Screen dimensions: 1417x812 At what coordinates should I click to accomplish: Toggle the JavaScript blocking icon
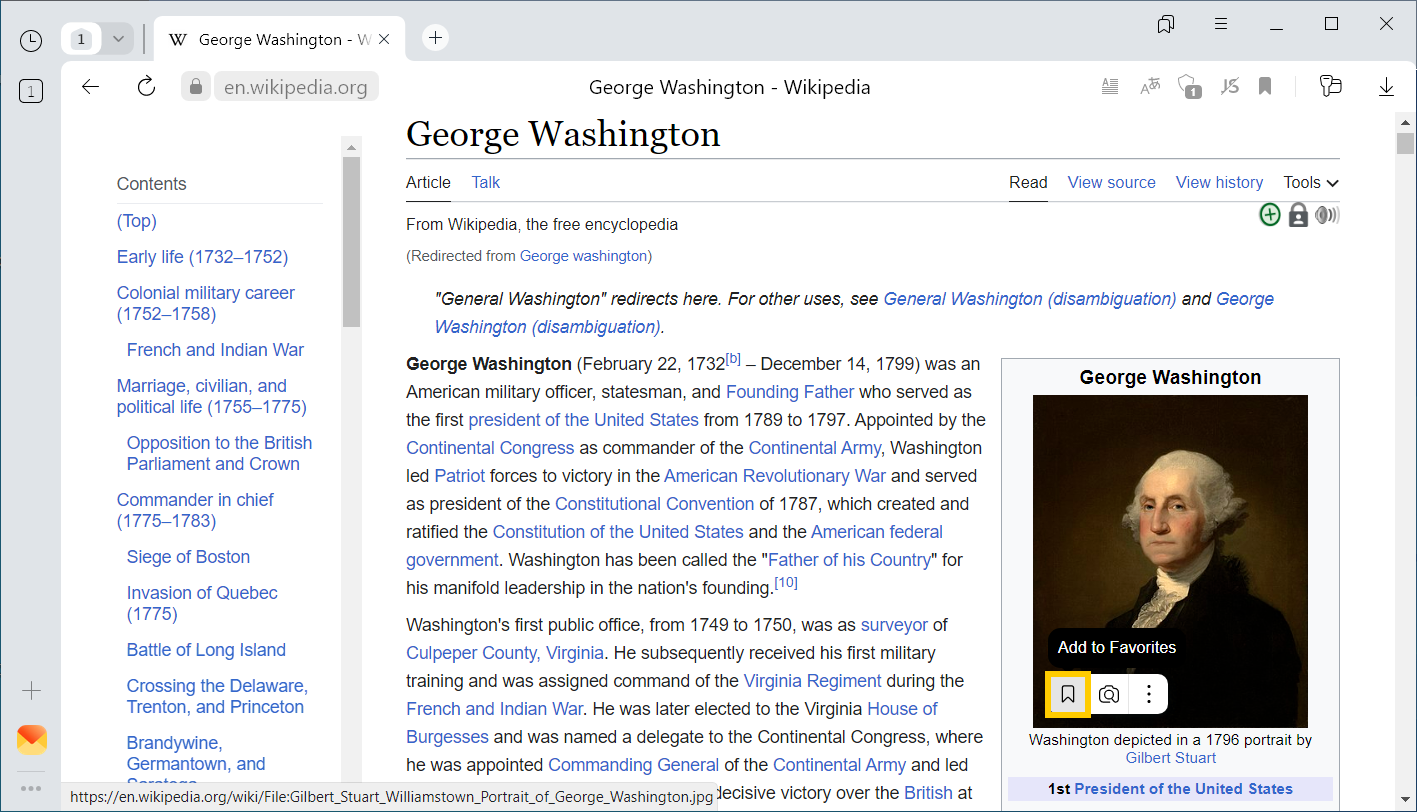click(1229, 87)
